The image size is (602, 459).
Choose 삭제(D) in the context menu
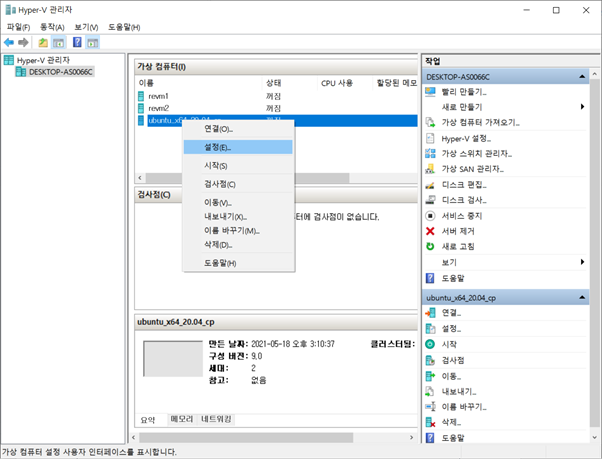pos(238,244)
